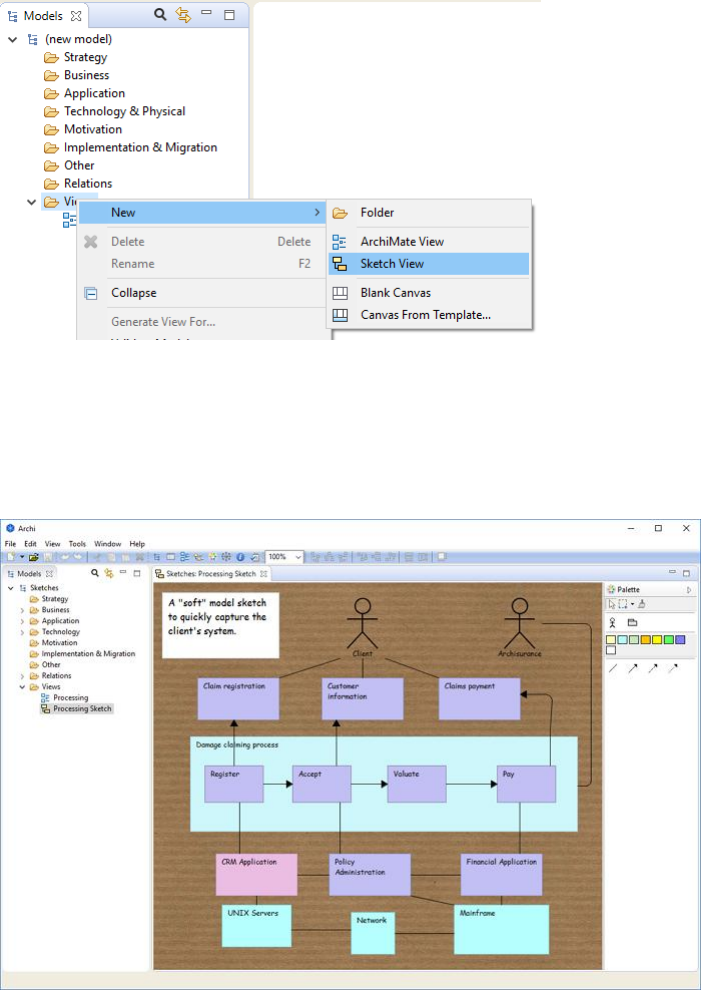Expand the Business folder in Archi window tree

[x=22, y=610]
